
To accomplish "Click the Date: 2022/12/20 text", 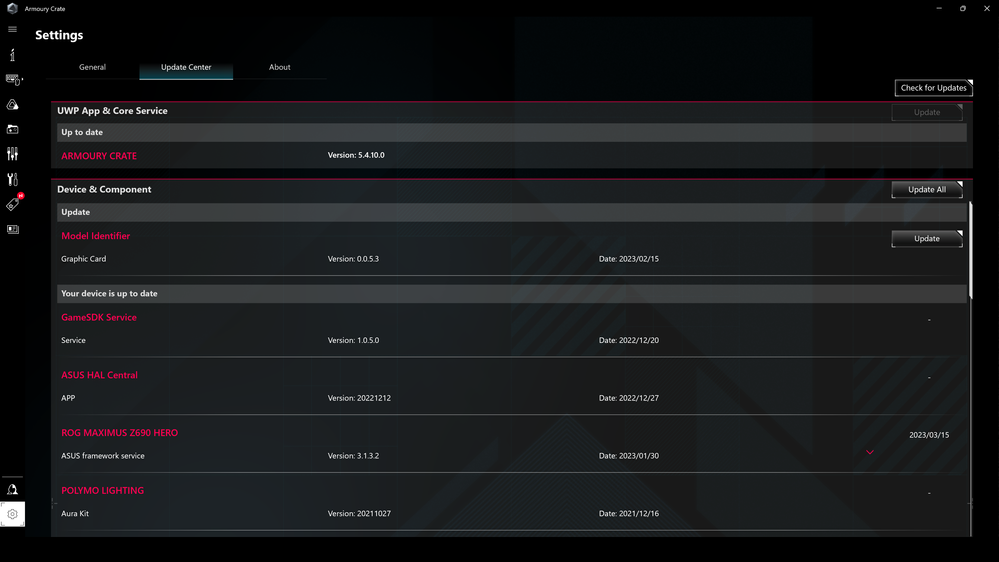I will (x=629, y=340).
